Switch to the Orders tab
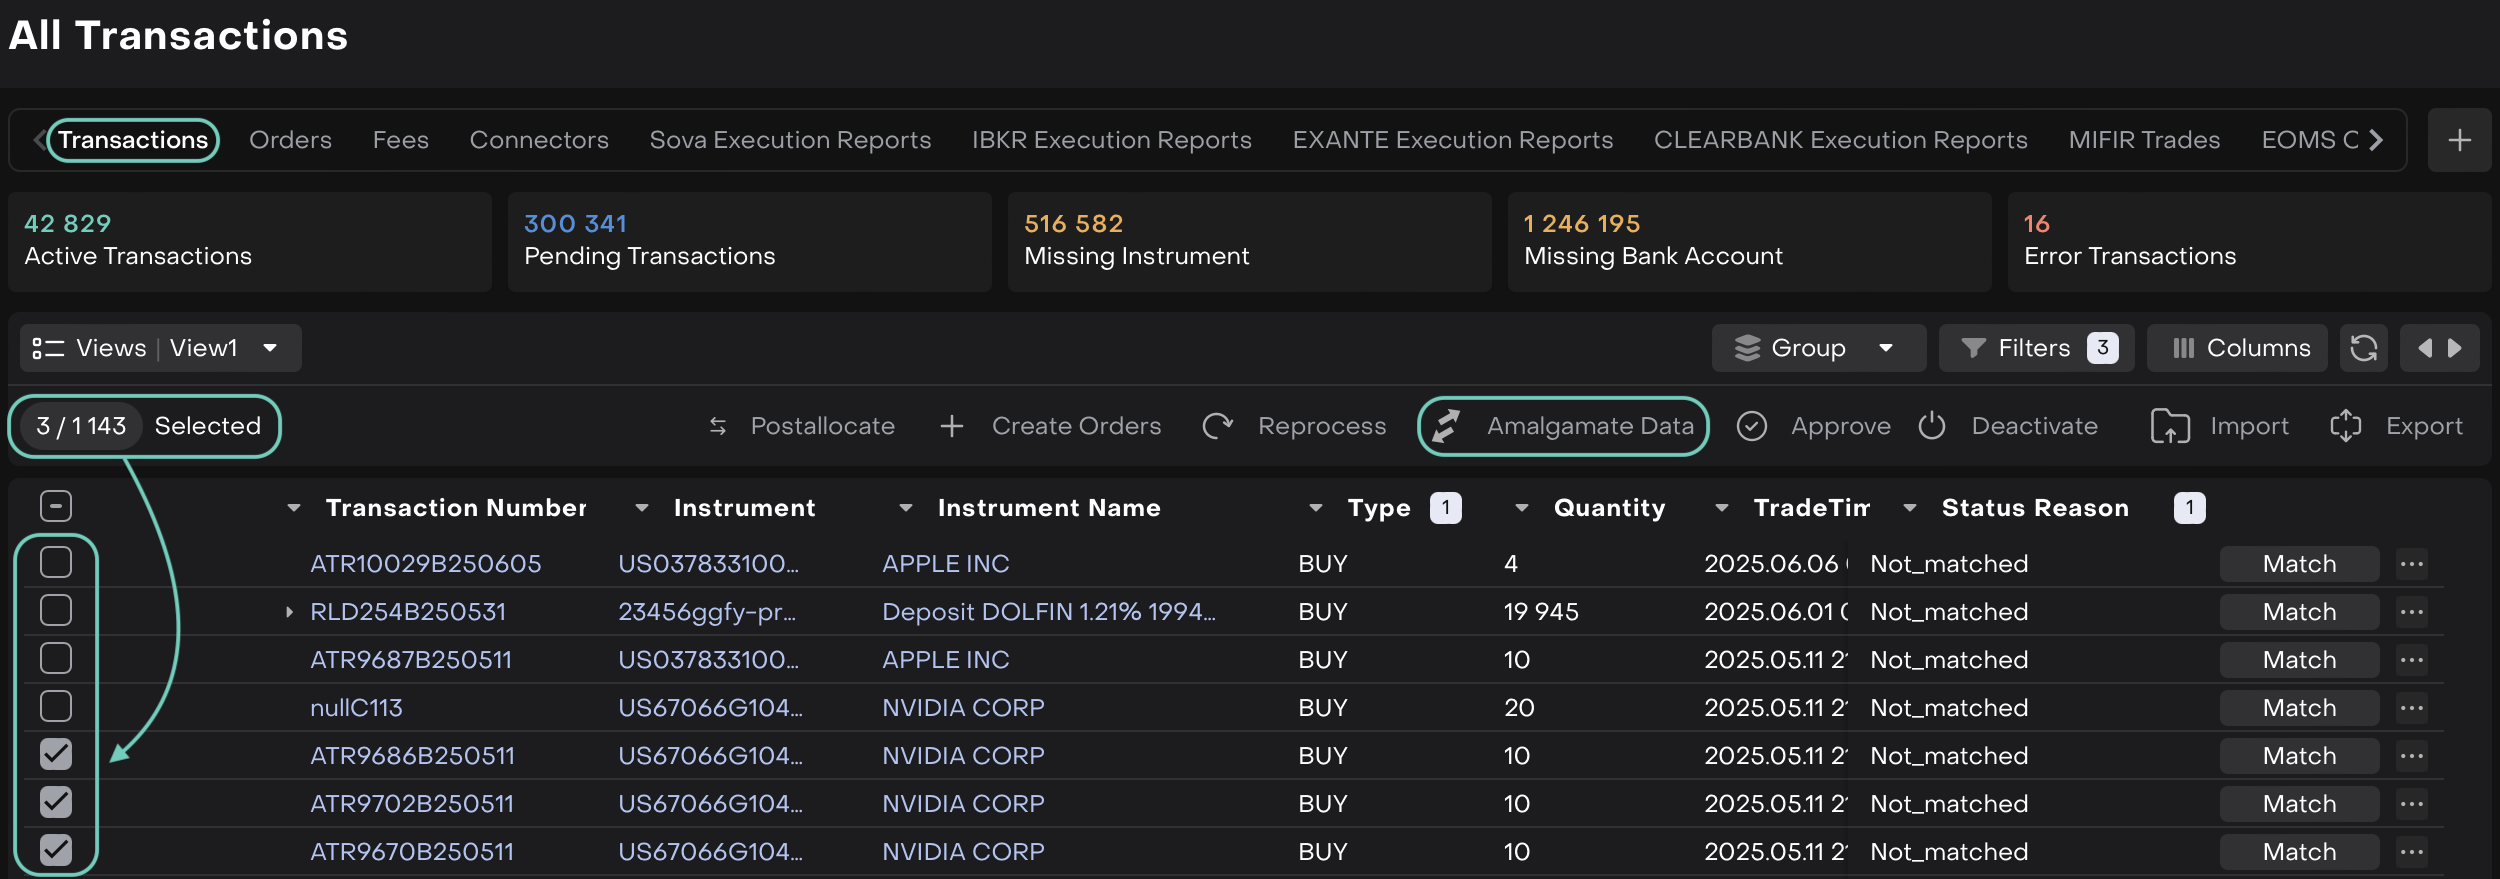This screenshot has height=879, width=2500. (290, 140)
